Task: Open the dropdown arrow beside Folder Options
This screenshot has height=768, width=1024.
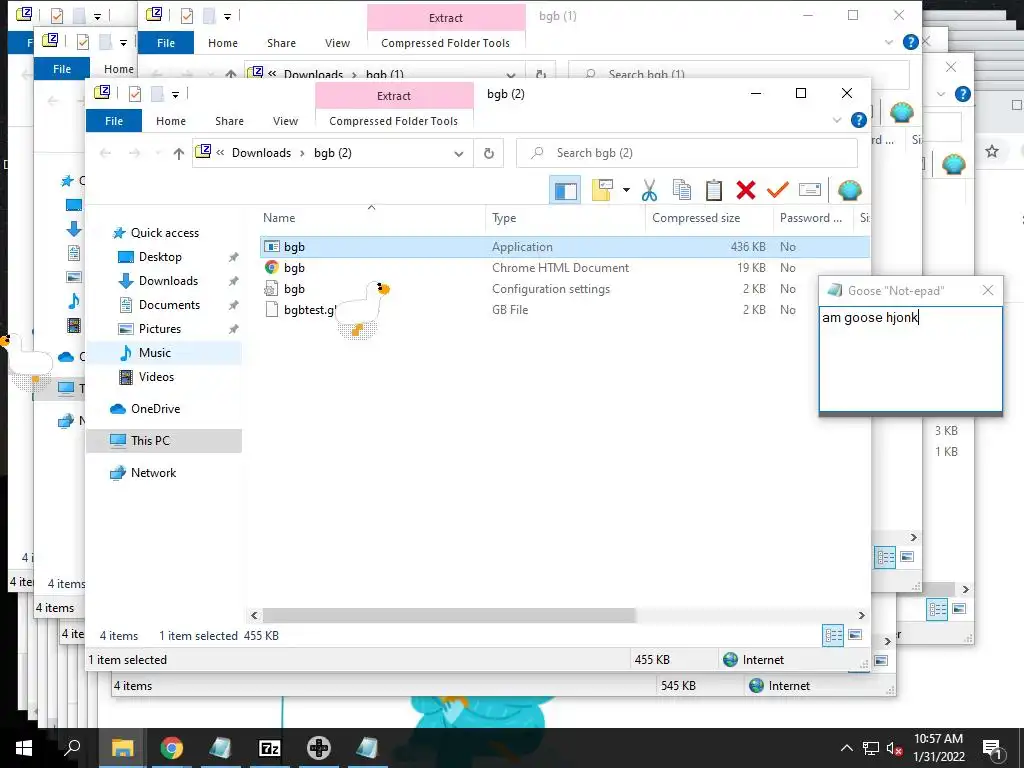Action: point(626,190)
